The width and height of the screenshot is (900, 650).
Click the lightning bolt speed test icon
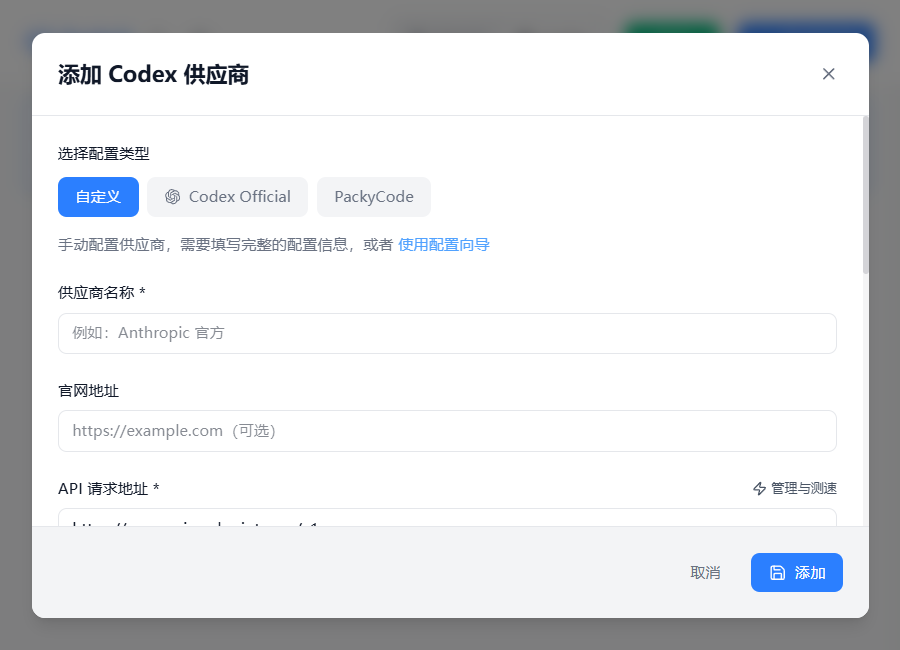[x=759, y=489]
